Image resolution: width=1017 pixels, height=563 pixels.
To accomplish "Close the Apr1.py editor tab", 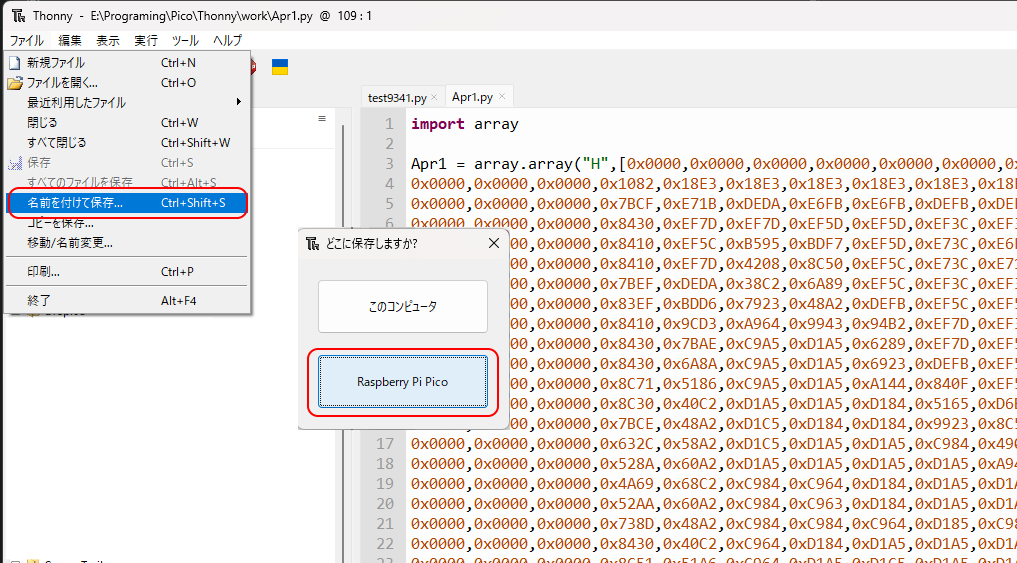I will [x=501, y=97].
